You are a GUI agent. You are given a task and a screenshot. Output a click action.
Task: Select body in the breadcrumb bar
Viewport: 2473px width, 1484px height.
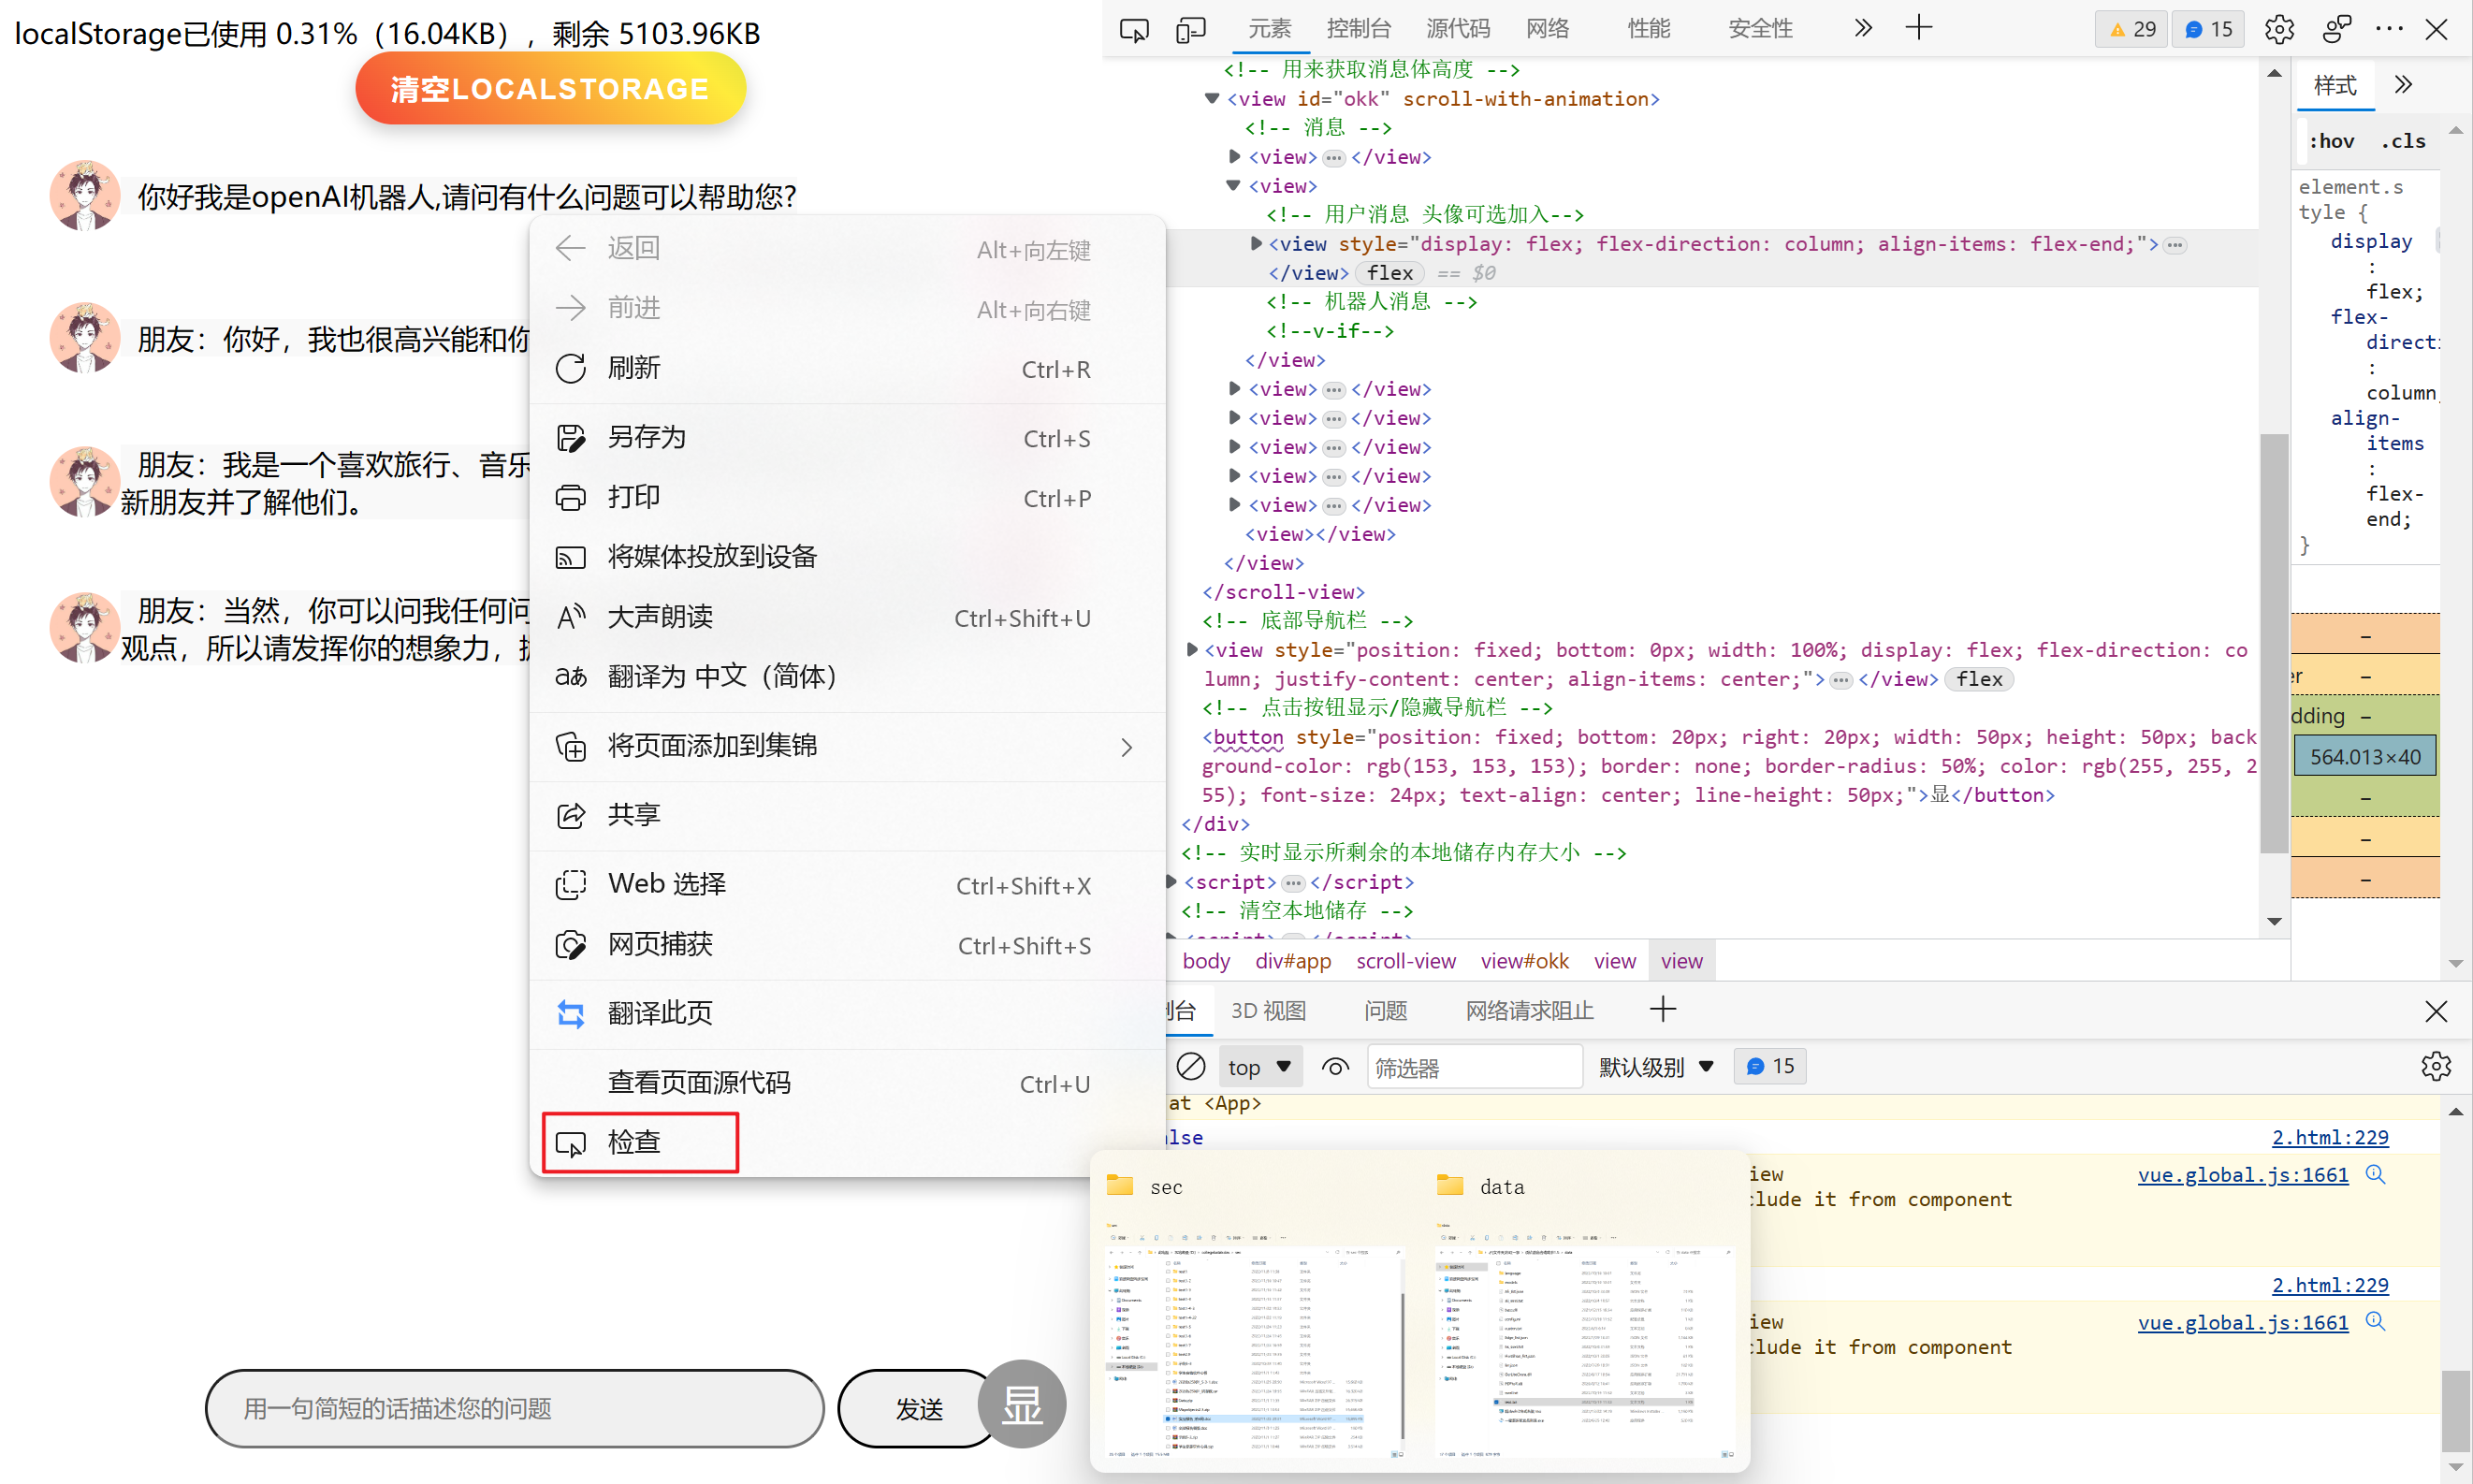click(1206, 961)
